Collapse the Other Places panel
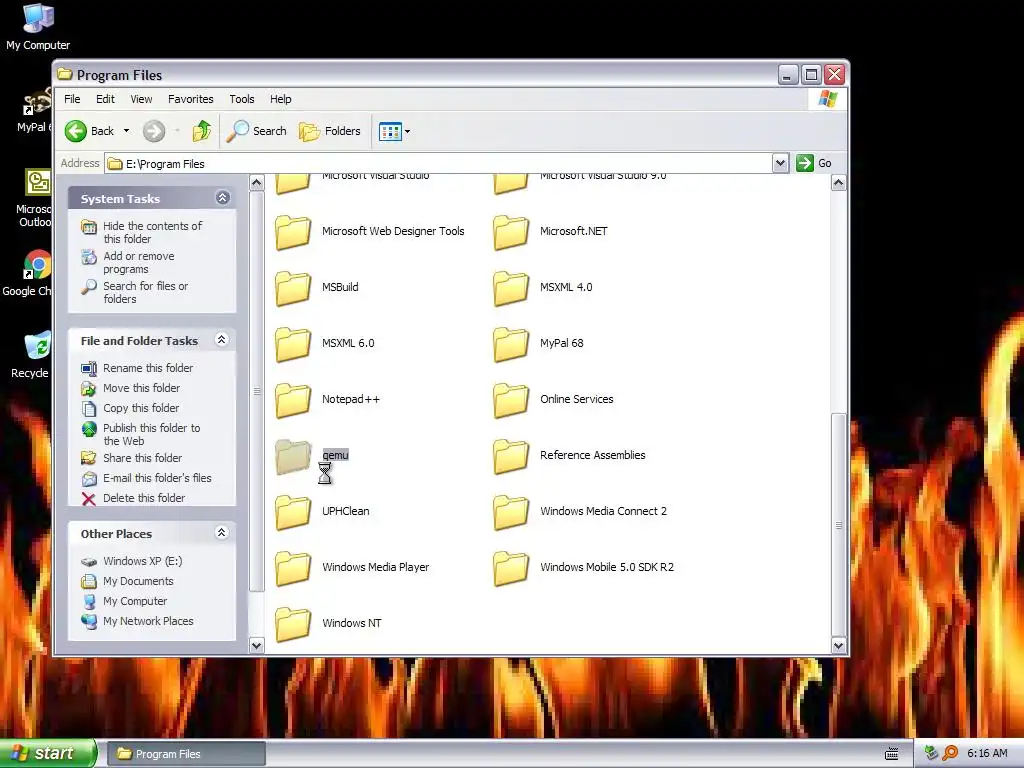This screenshot has height=768, width=1024. pos(221,533)
